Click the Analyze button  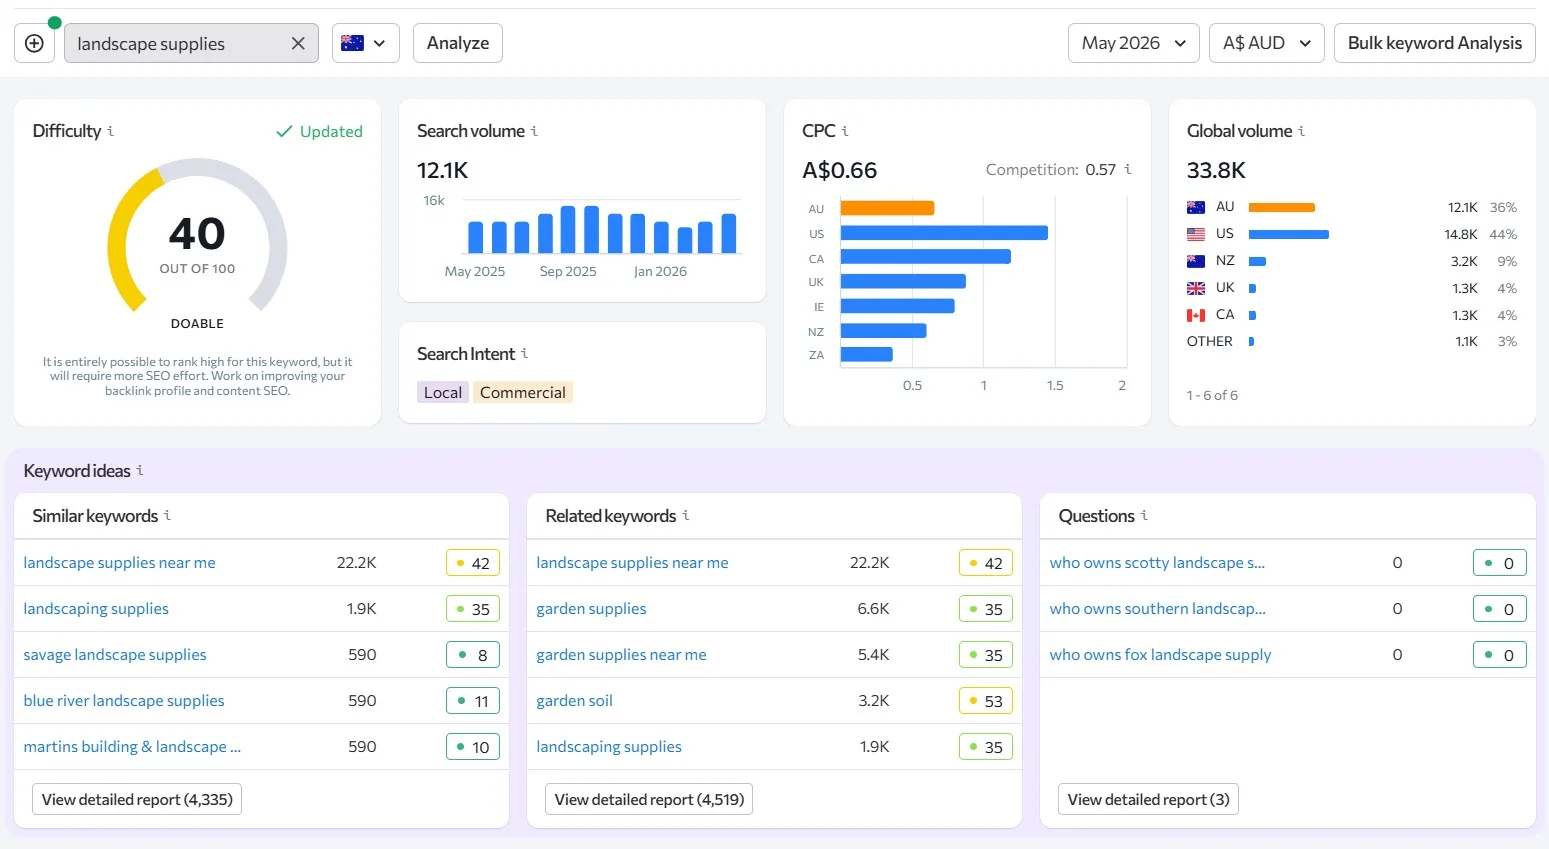click(x=458, y=43)
